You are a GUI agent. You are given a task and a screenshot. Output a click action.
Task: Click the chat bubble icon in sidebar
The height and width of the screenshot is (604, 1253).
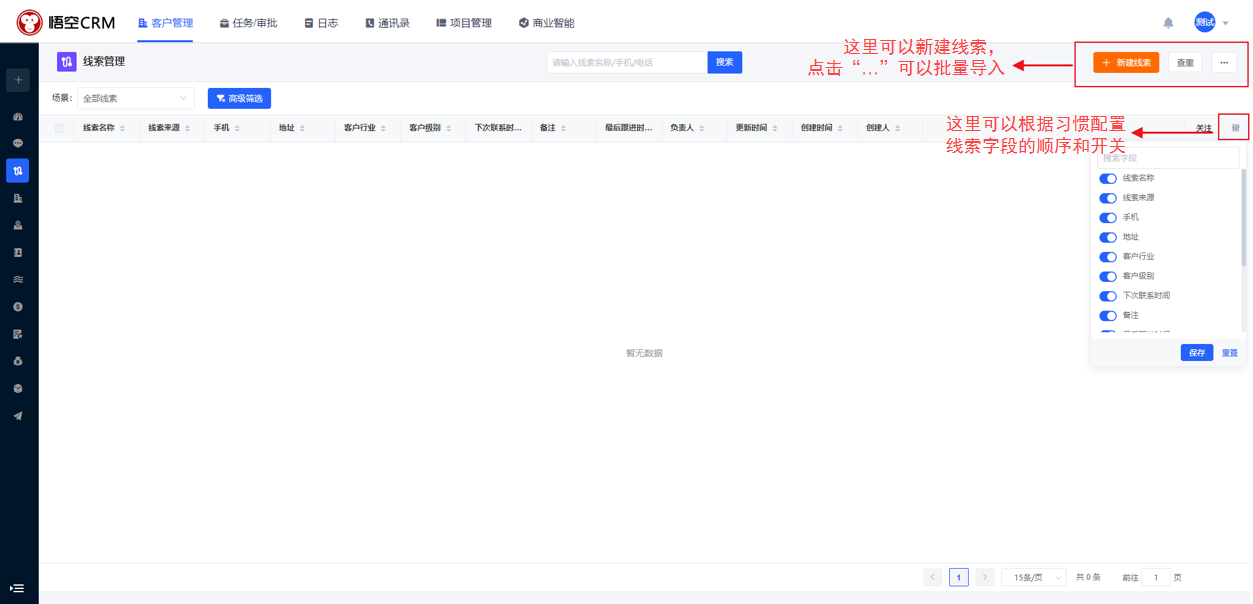coord(18,144)
